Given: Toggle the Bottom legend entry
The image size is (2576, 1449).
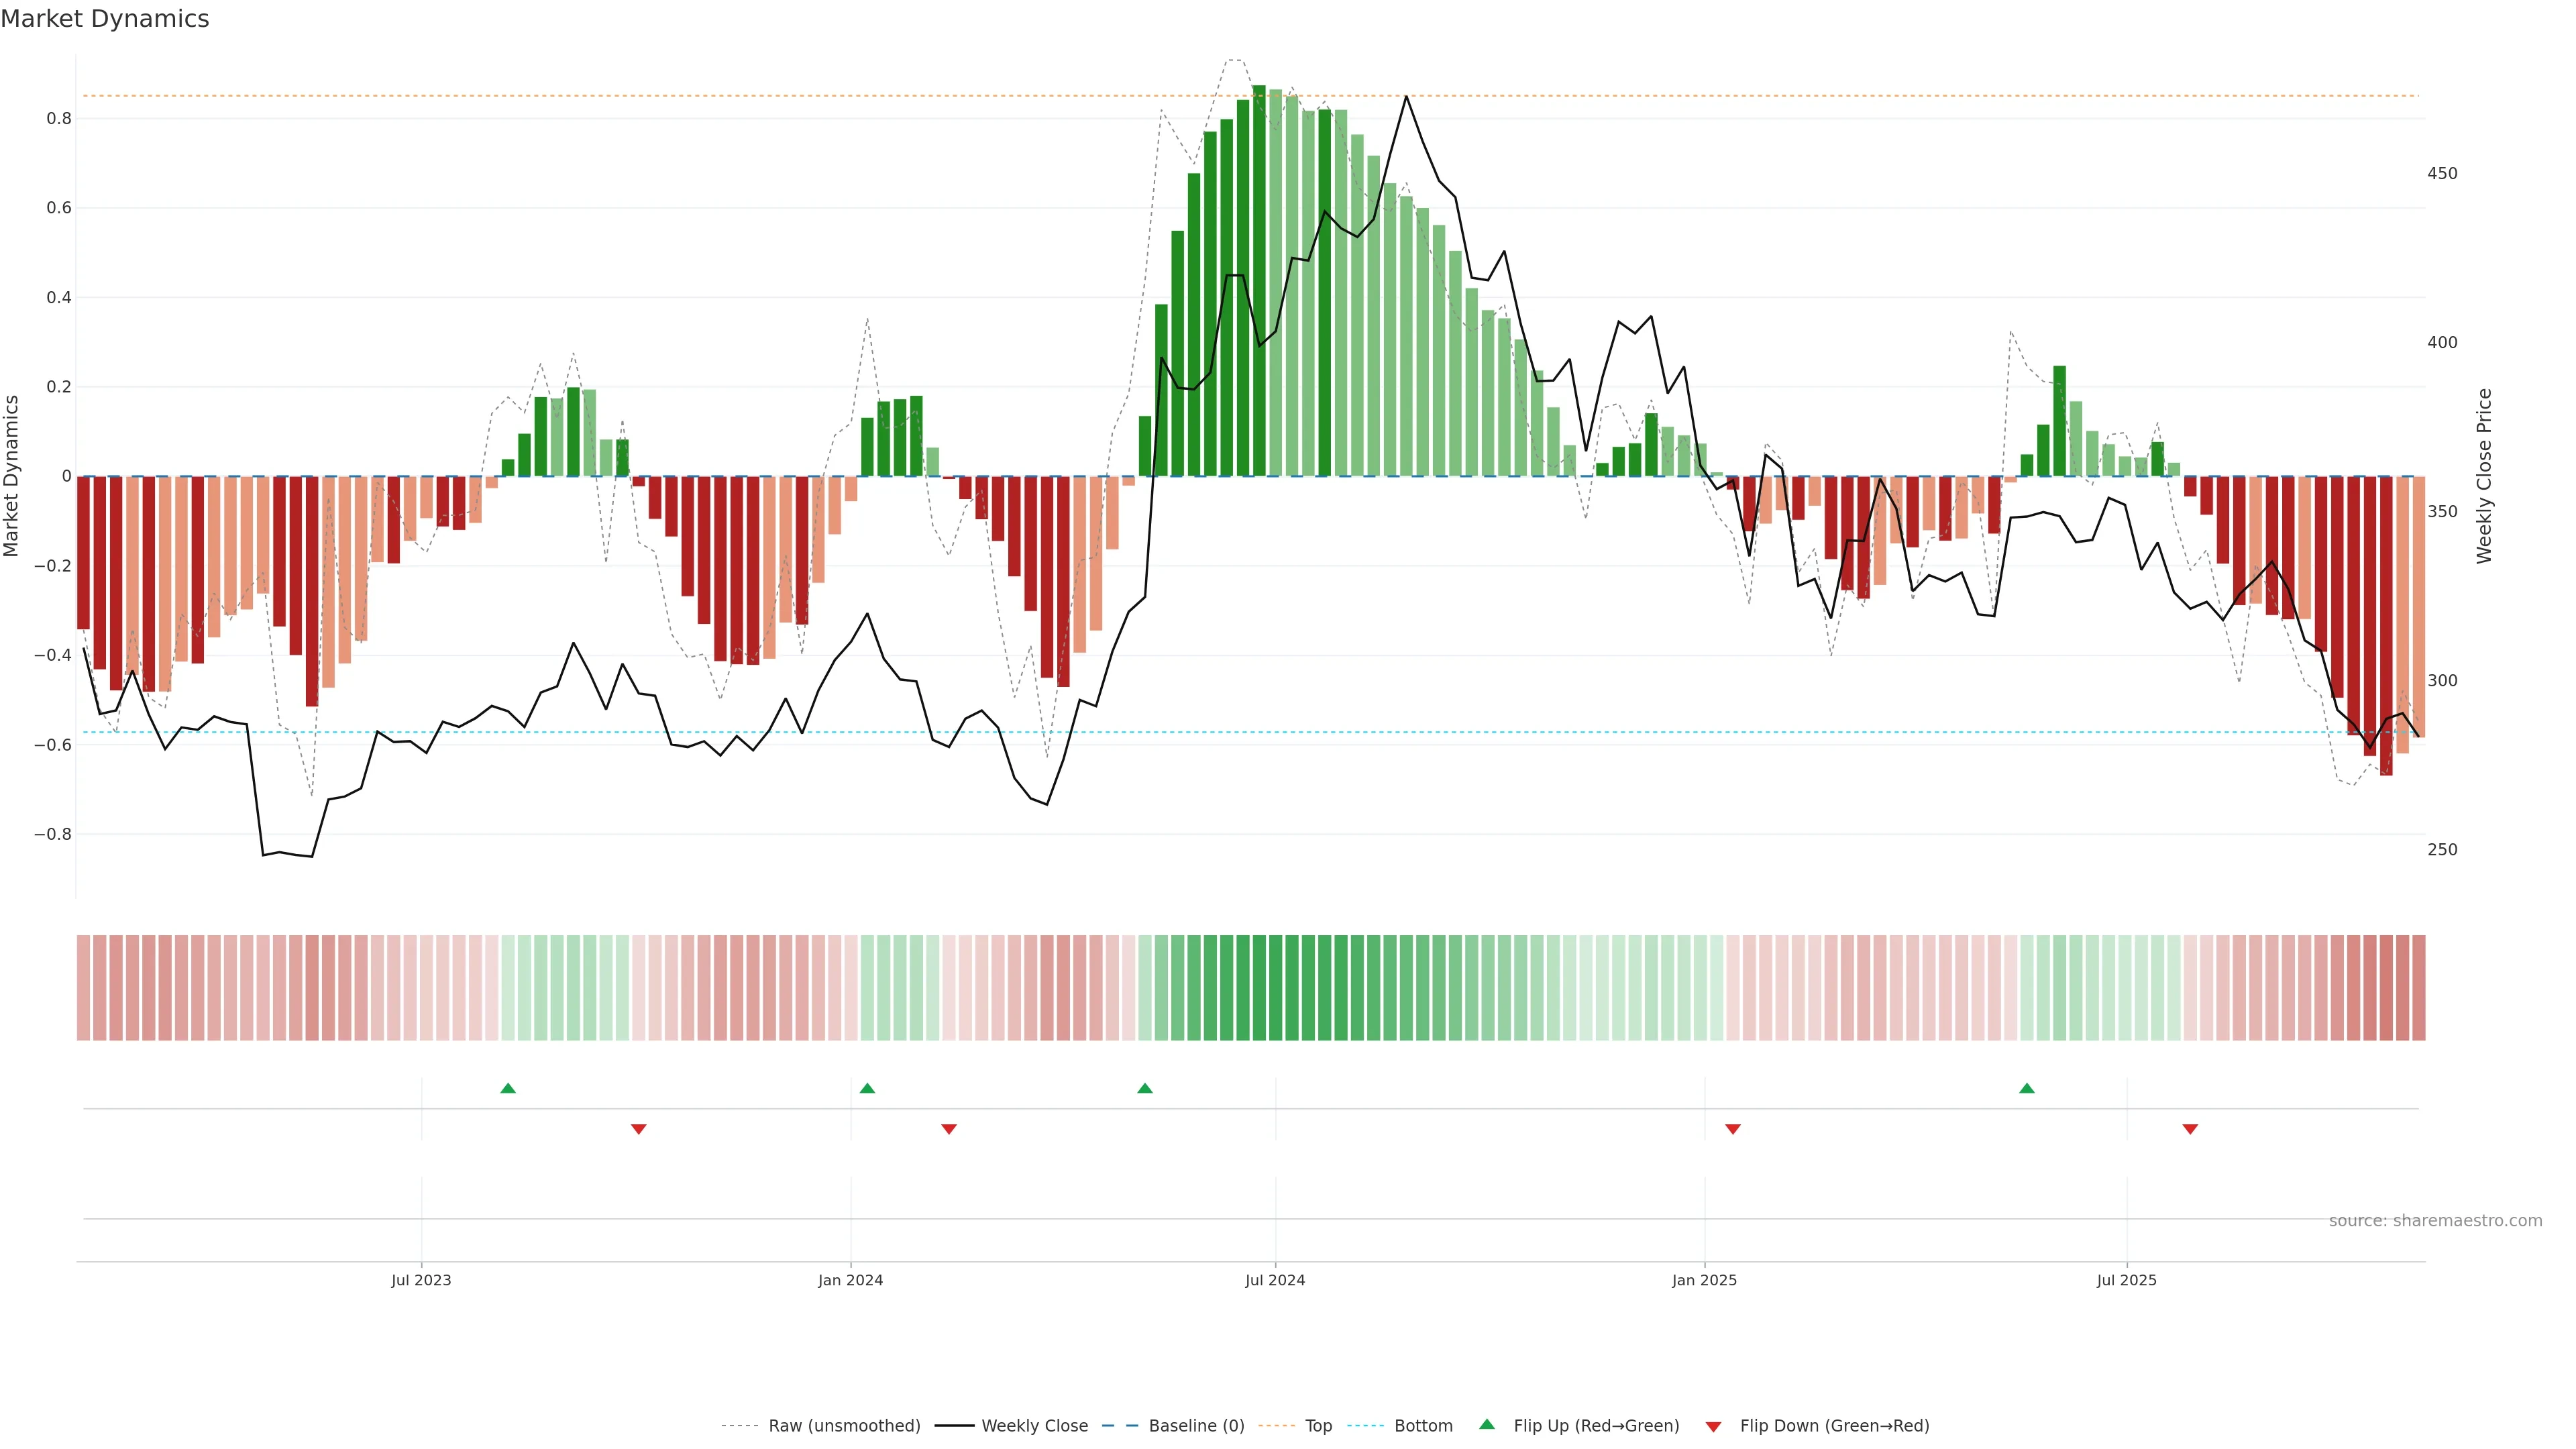Looking at the screenshot, I should tap(1423, 1426).
